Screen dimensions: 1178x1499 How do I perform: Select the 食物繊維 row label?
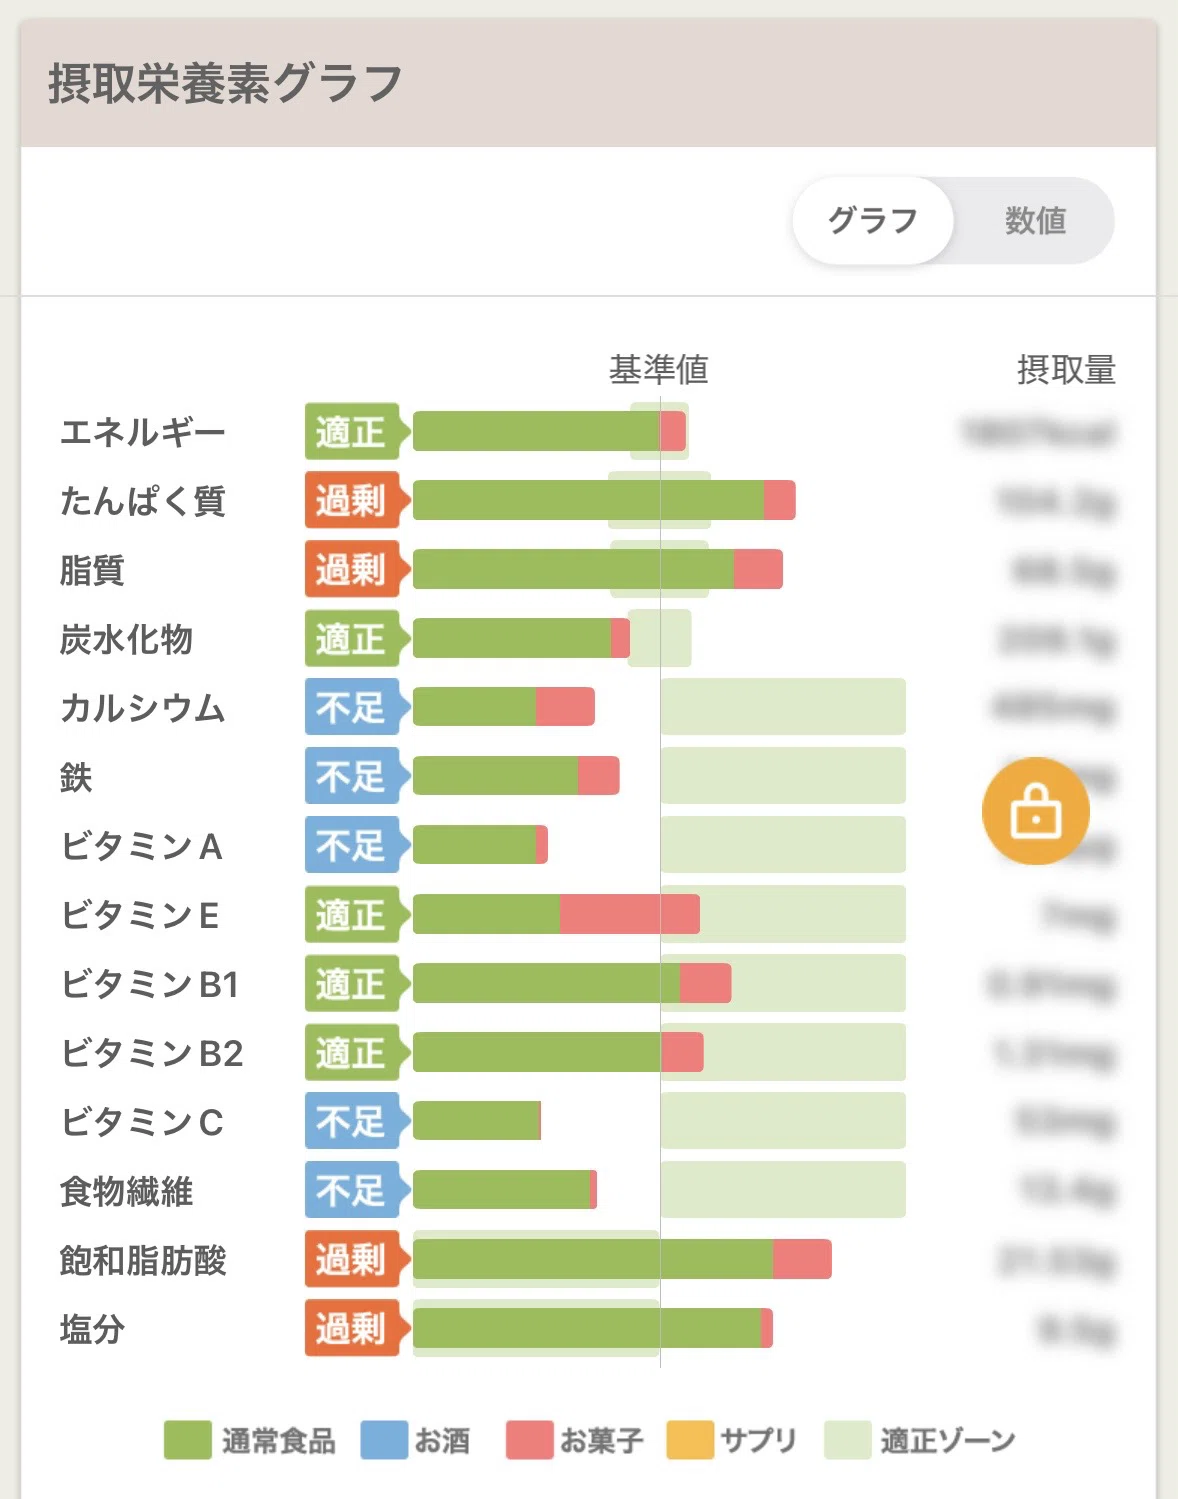[126, 1191]
